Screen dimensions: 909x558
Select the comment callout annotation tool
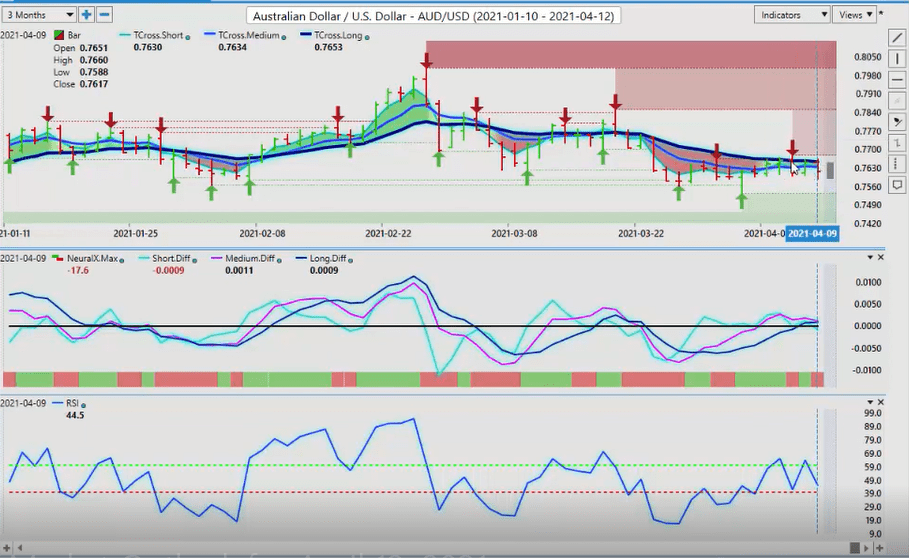coord(896,185)
